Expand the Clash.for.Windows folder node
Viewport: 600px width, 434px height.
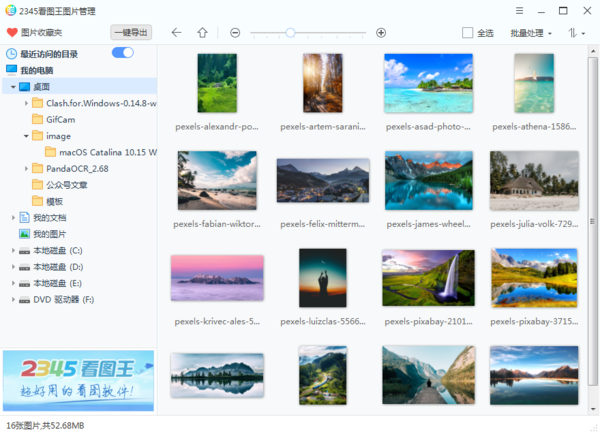pos(26,103)
